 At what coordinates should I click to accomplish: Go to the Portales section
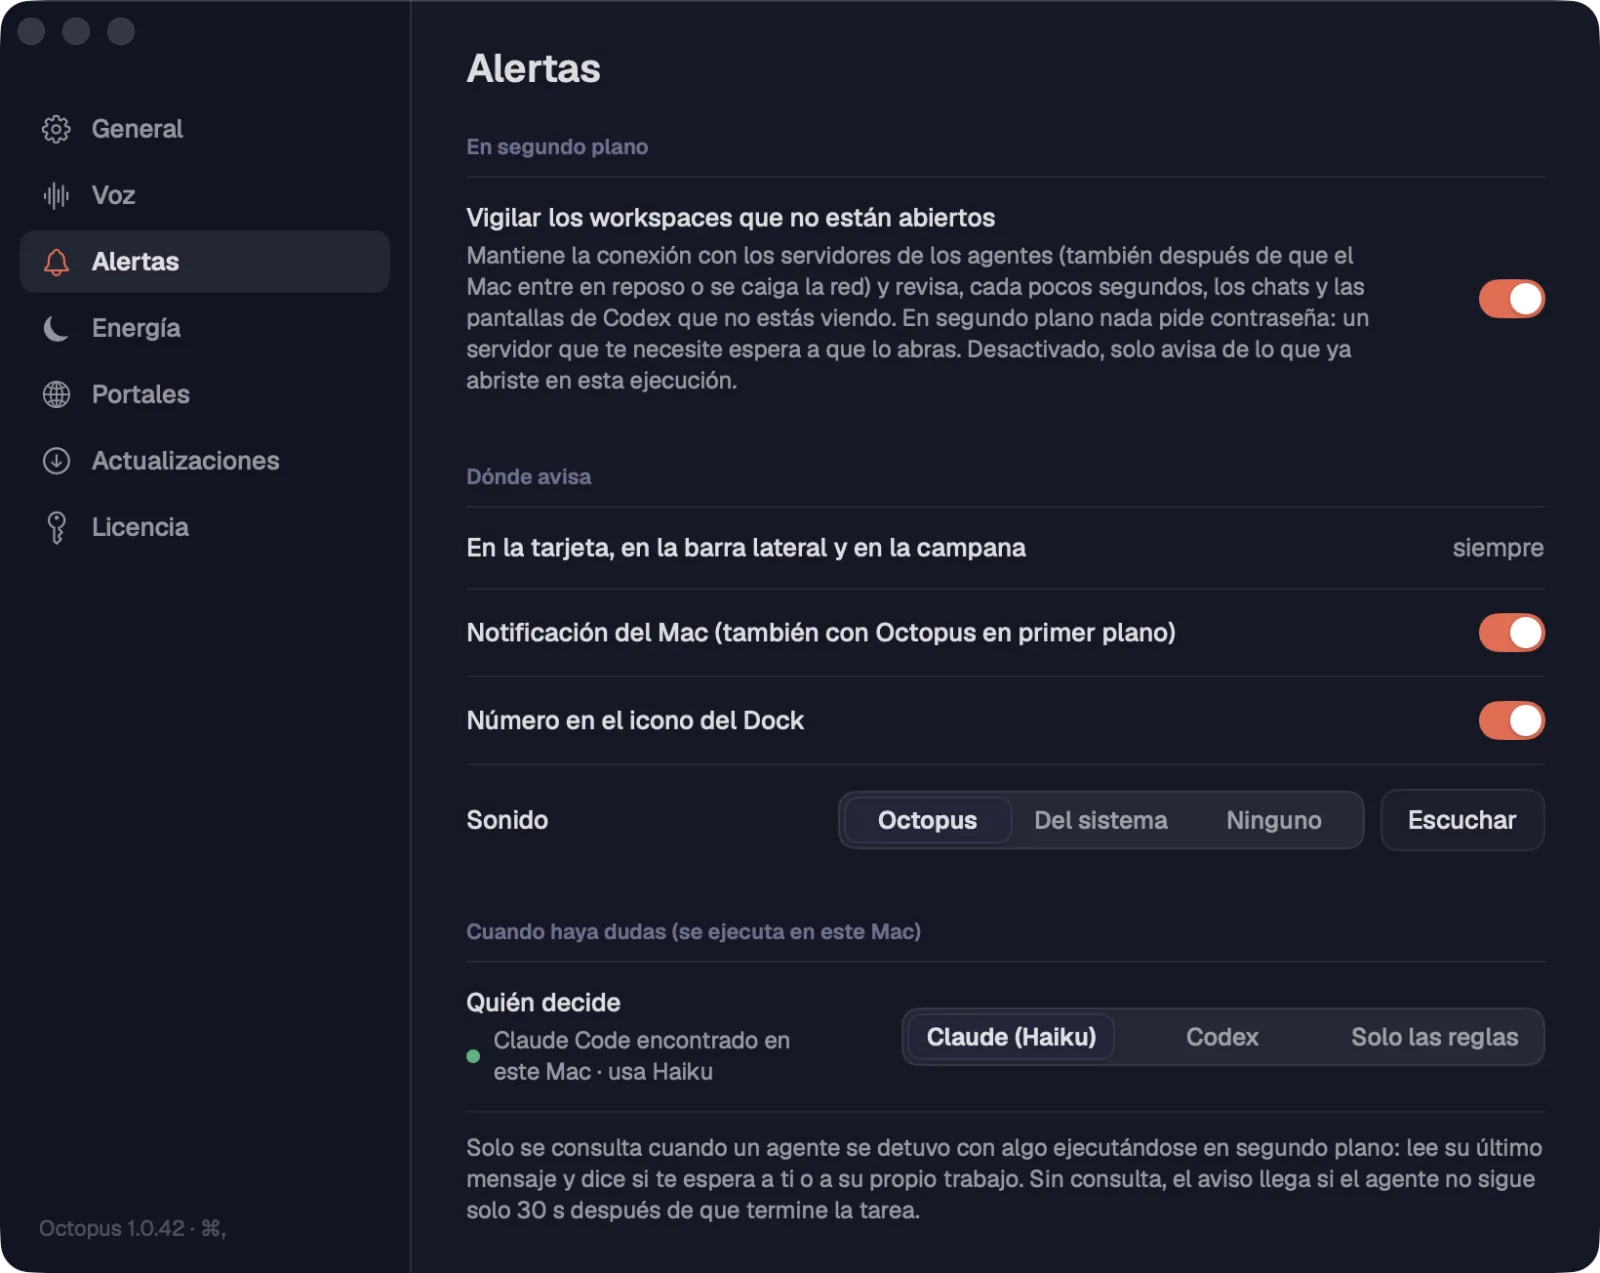[205, 394]
